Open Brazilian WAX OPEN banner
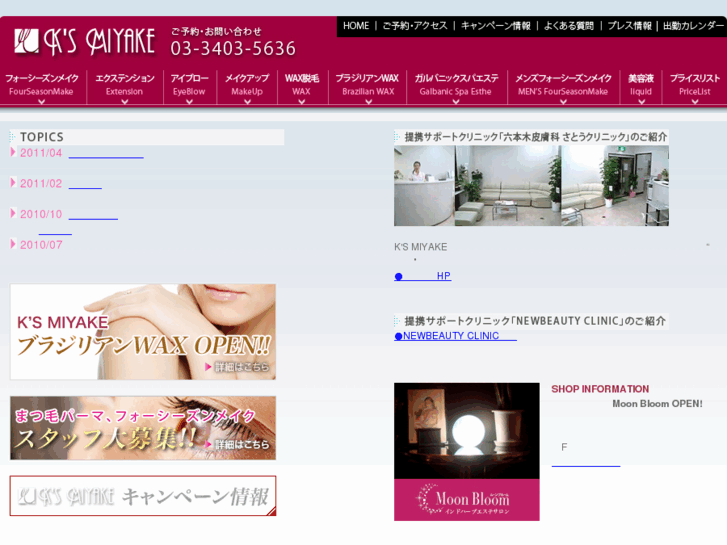Image resolution: width=727 pixels, height=545 pixels. [x=143, y=332]
